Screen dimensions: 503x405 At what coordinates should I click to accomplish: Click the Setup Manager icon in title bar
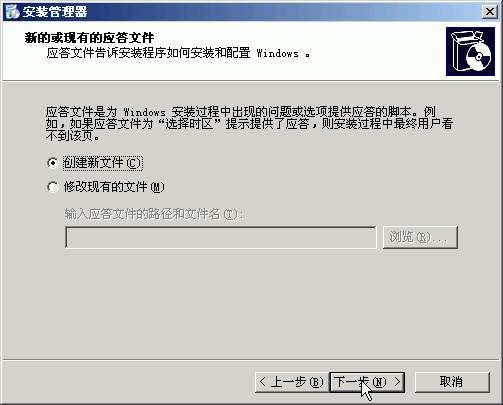tap(13, 12)
